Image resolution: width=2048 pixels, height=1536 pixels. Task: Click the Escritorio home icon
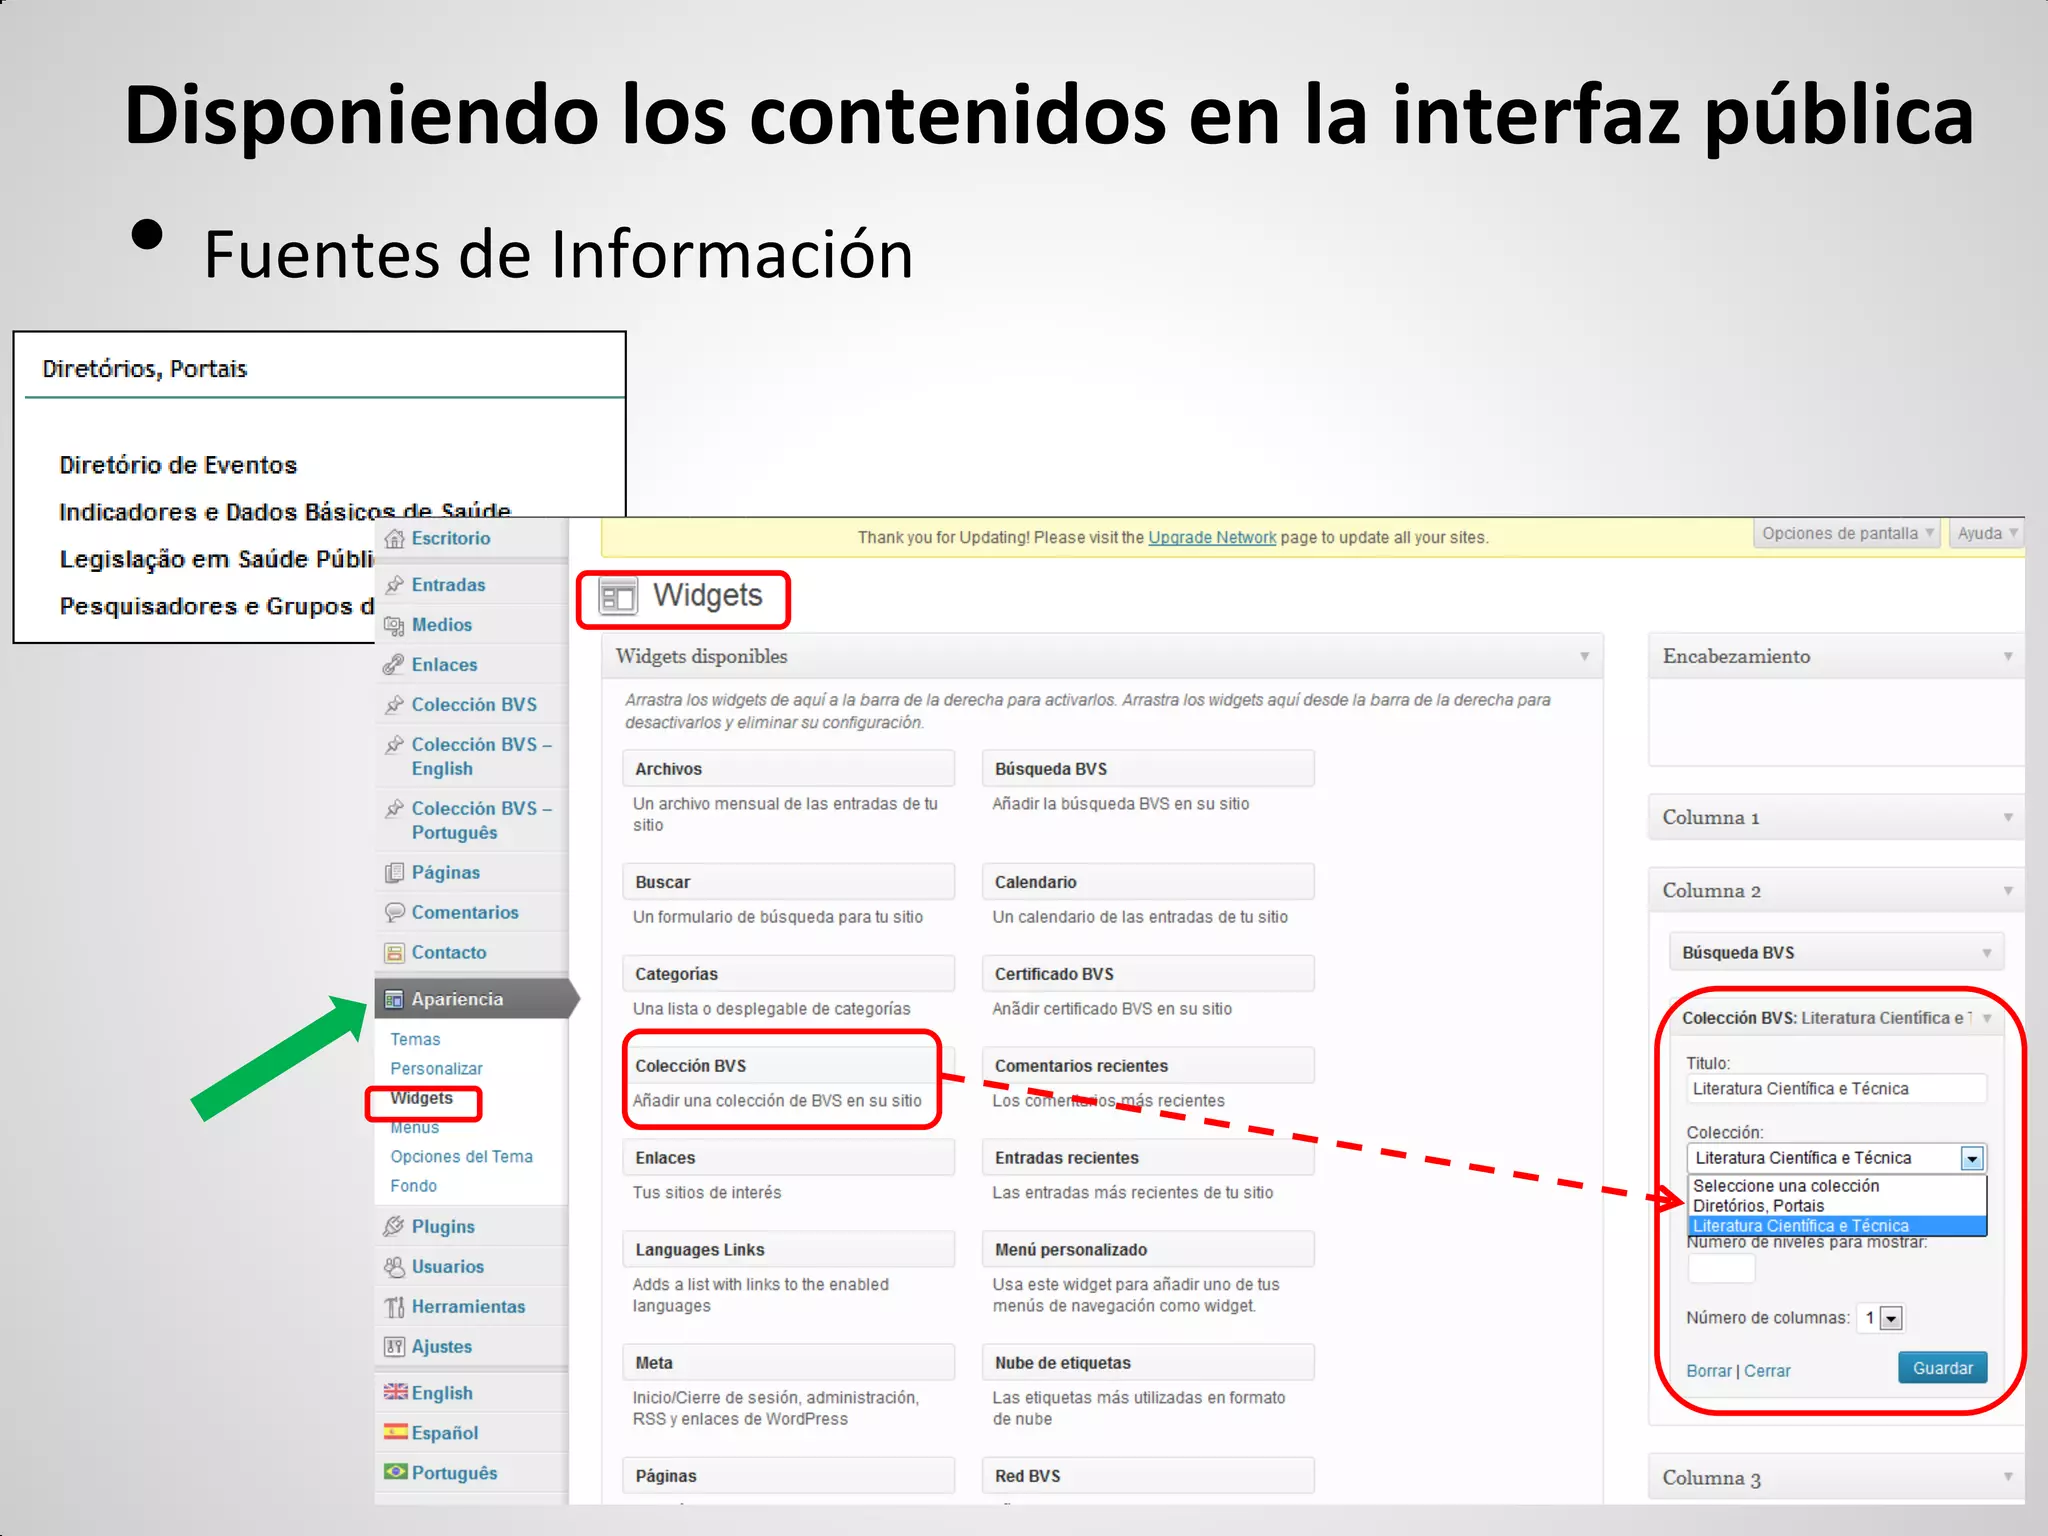tap(395, 538)
